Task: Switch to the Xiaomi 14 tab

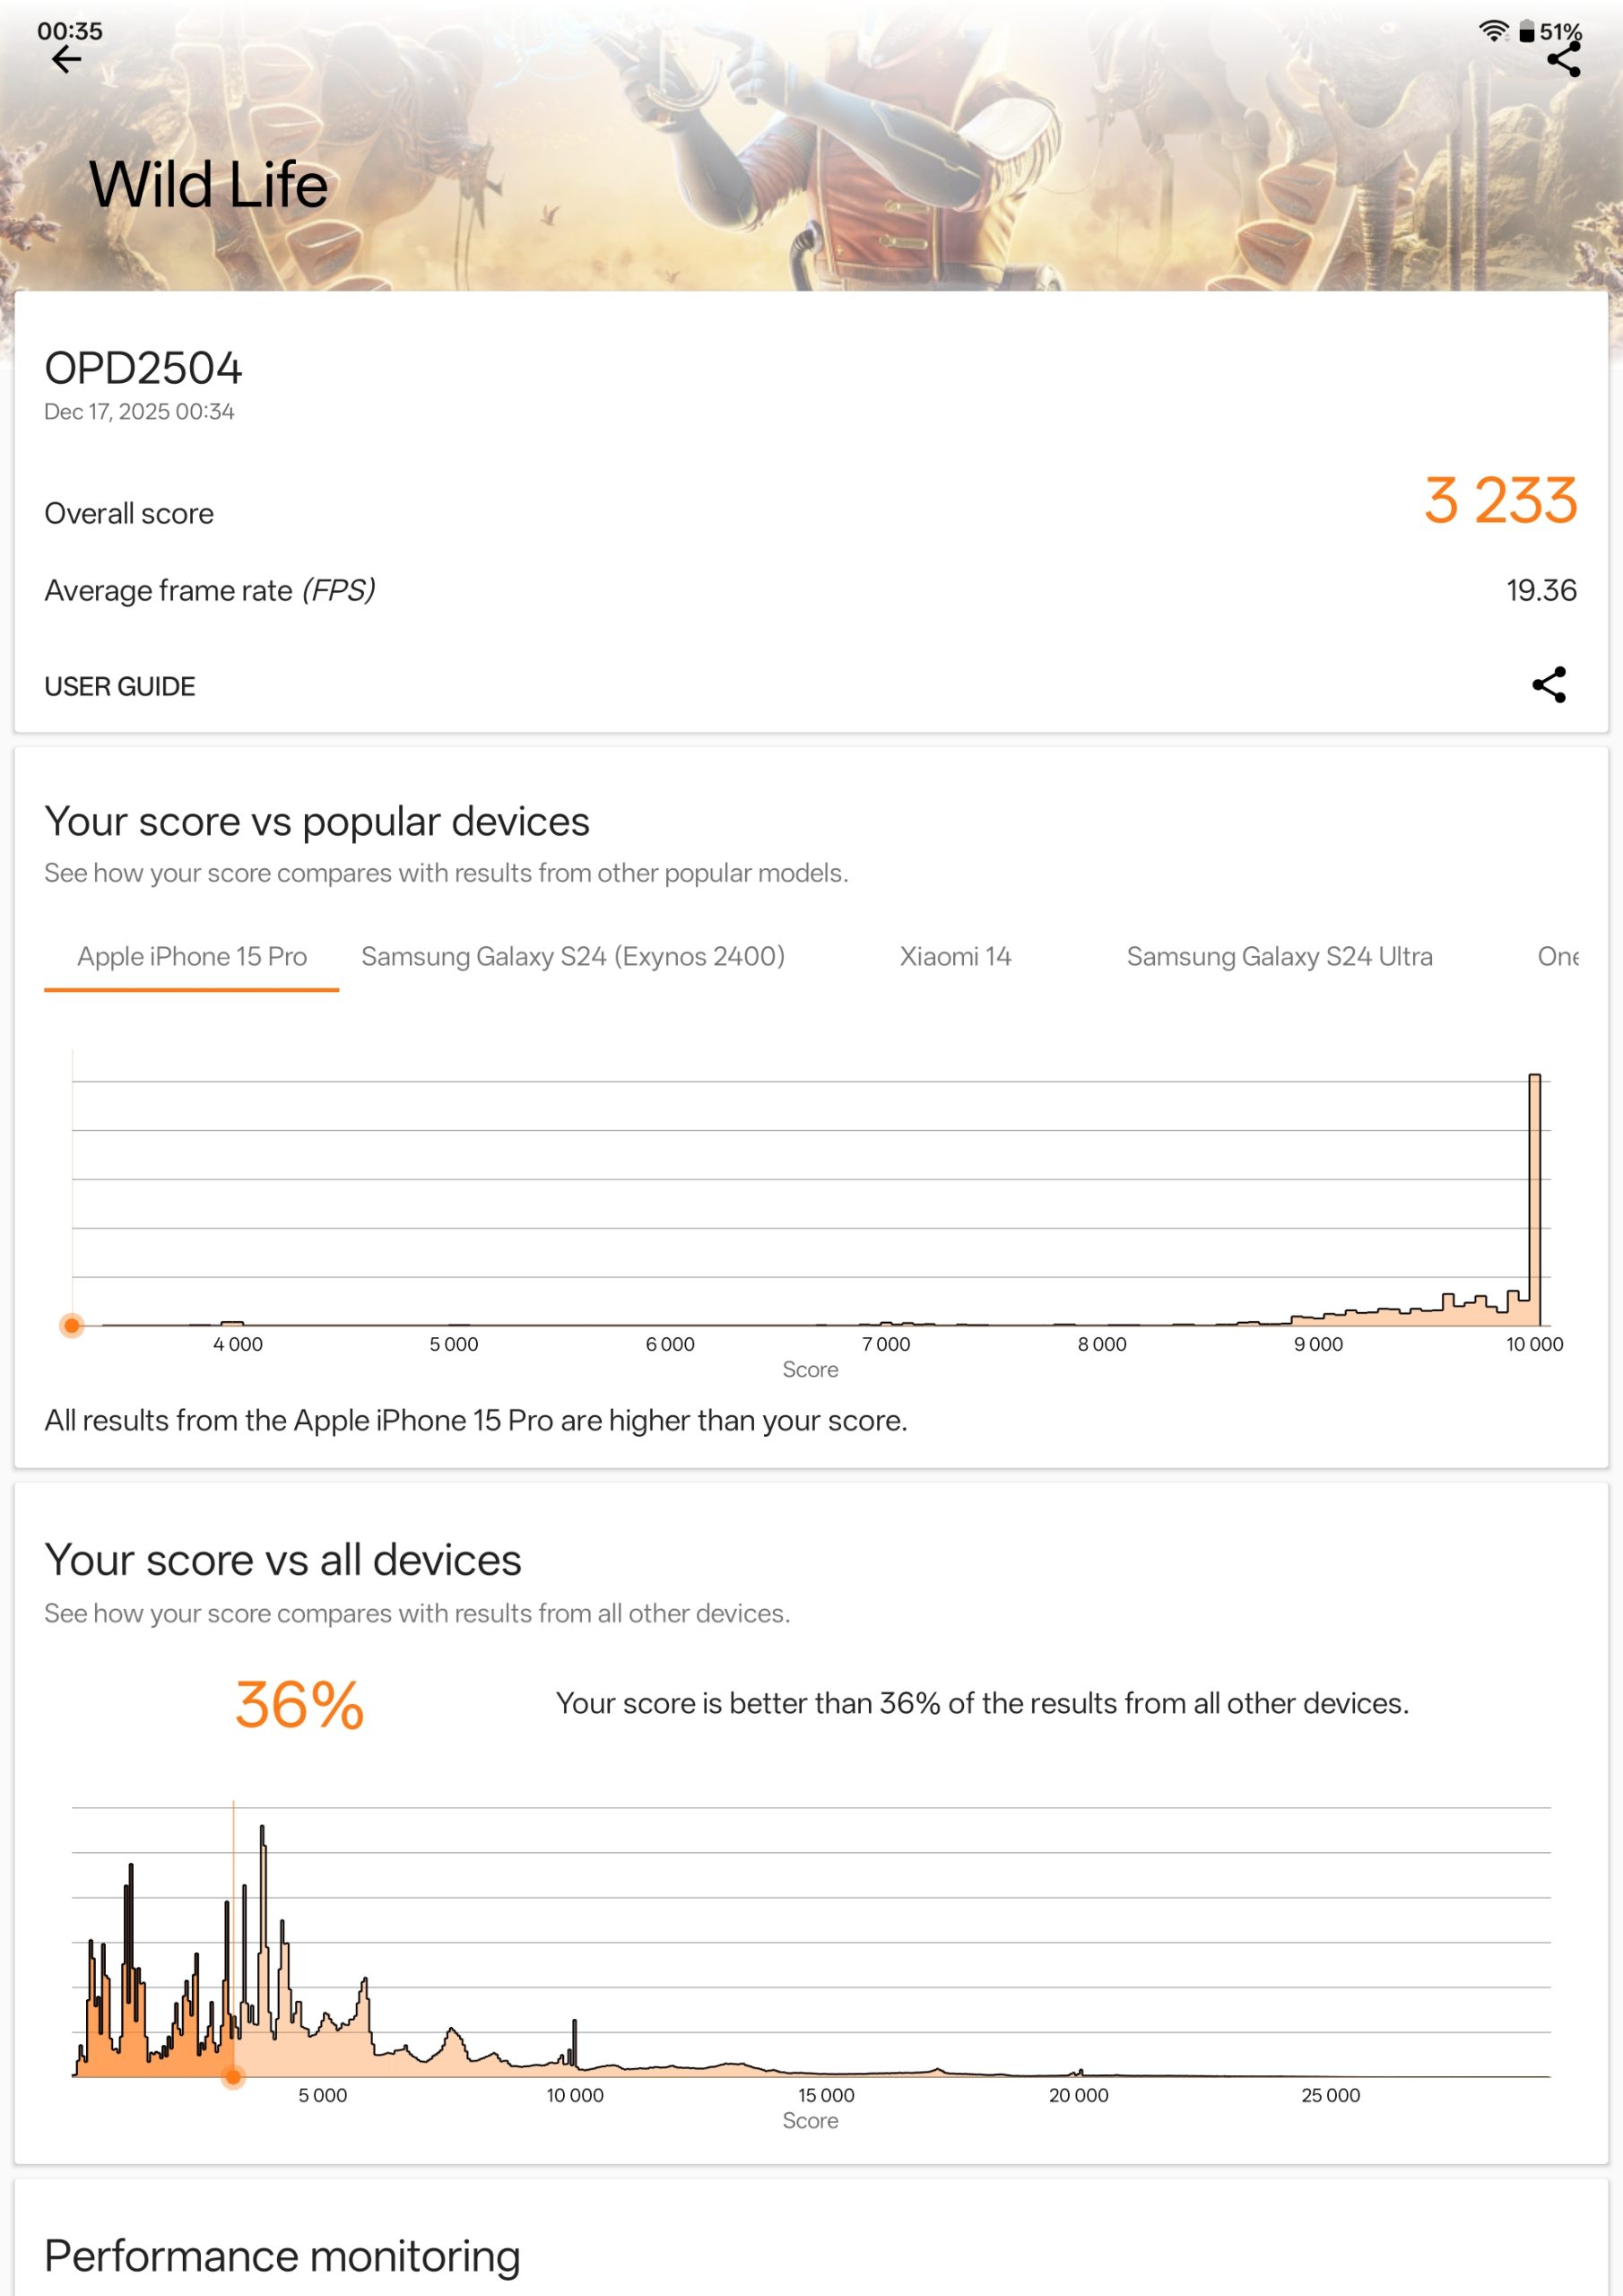Action: [x=955, y=957]
